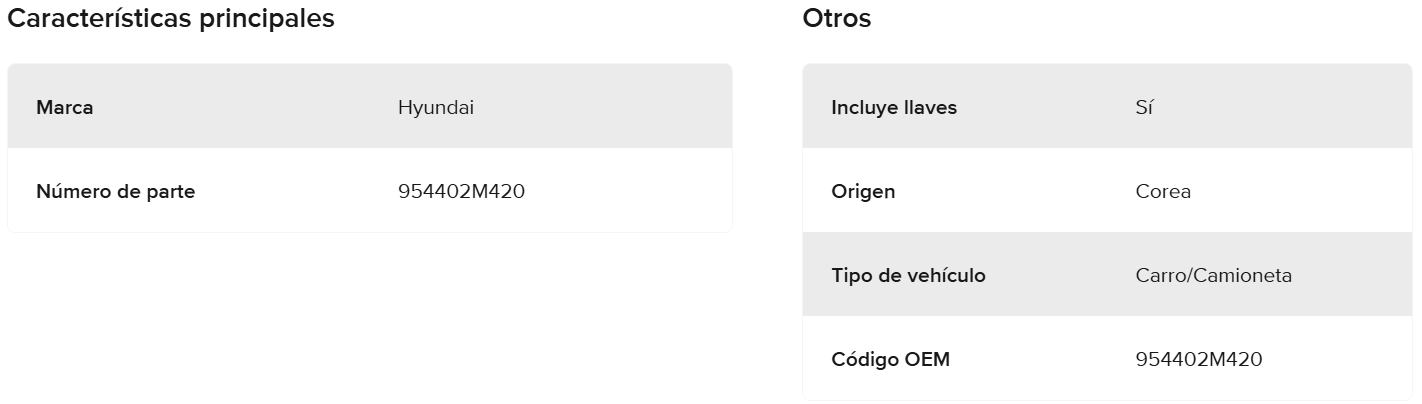Select the Código OEM label
This screenshot has height=404, width=1422.
tap(890, 360)
